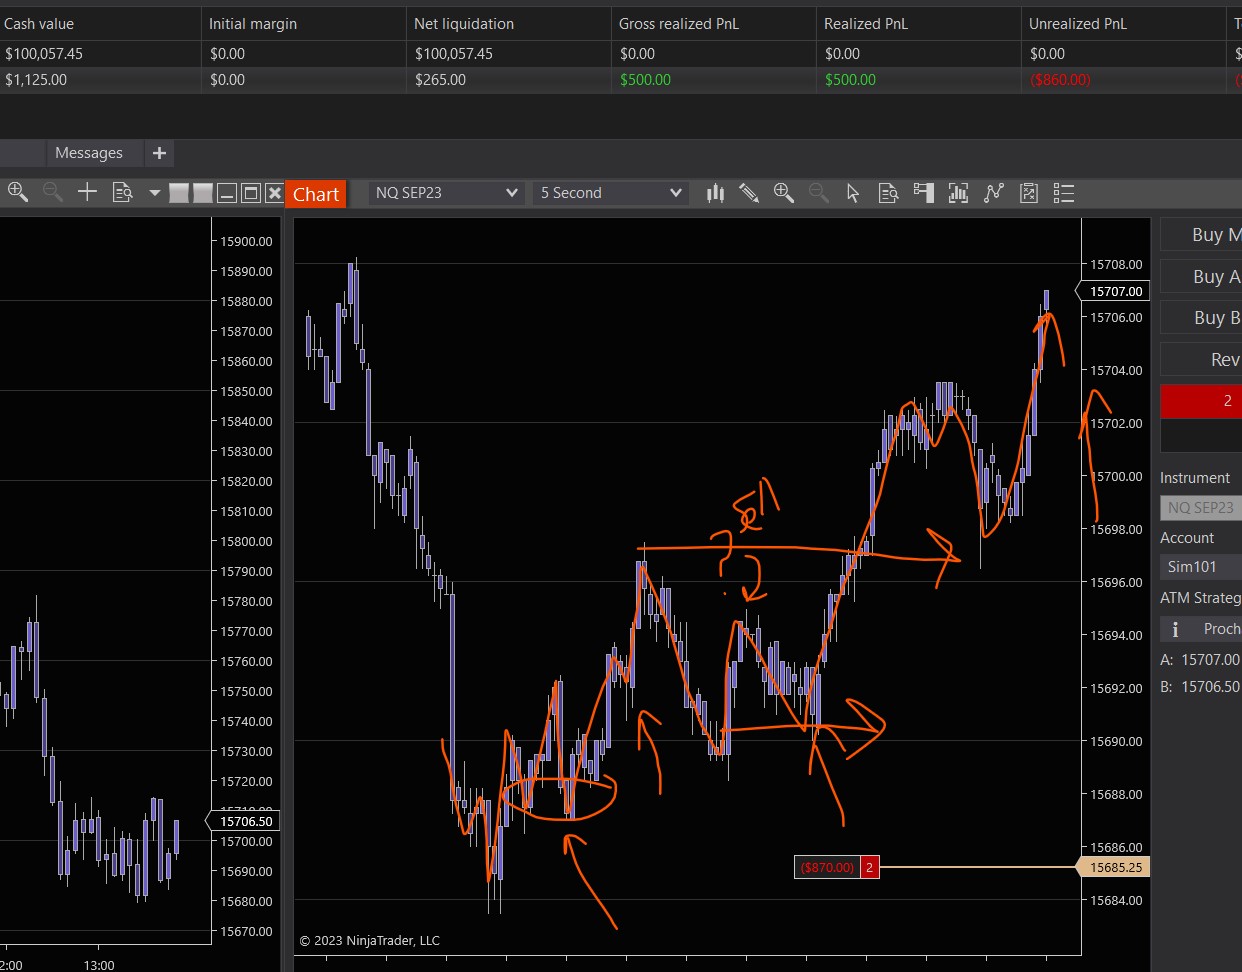Select the Drawing Tools pencil icon
This screenshot has height=972, width=1242.
[749, 193]
